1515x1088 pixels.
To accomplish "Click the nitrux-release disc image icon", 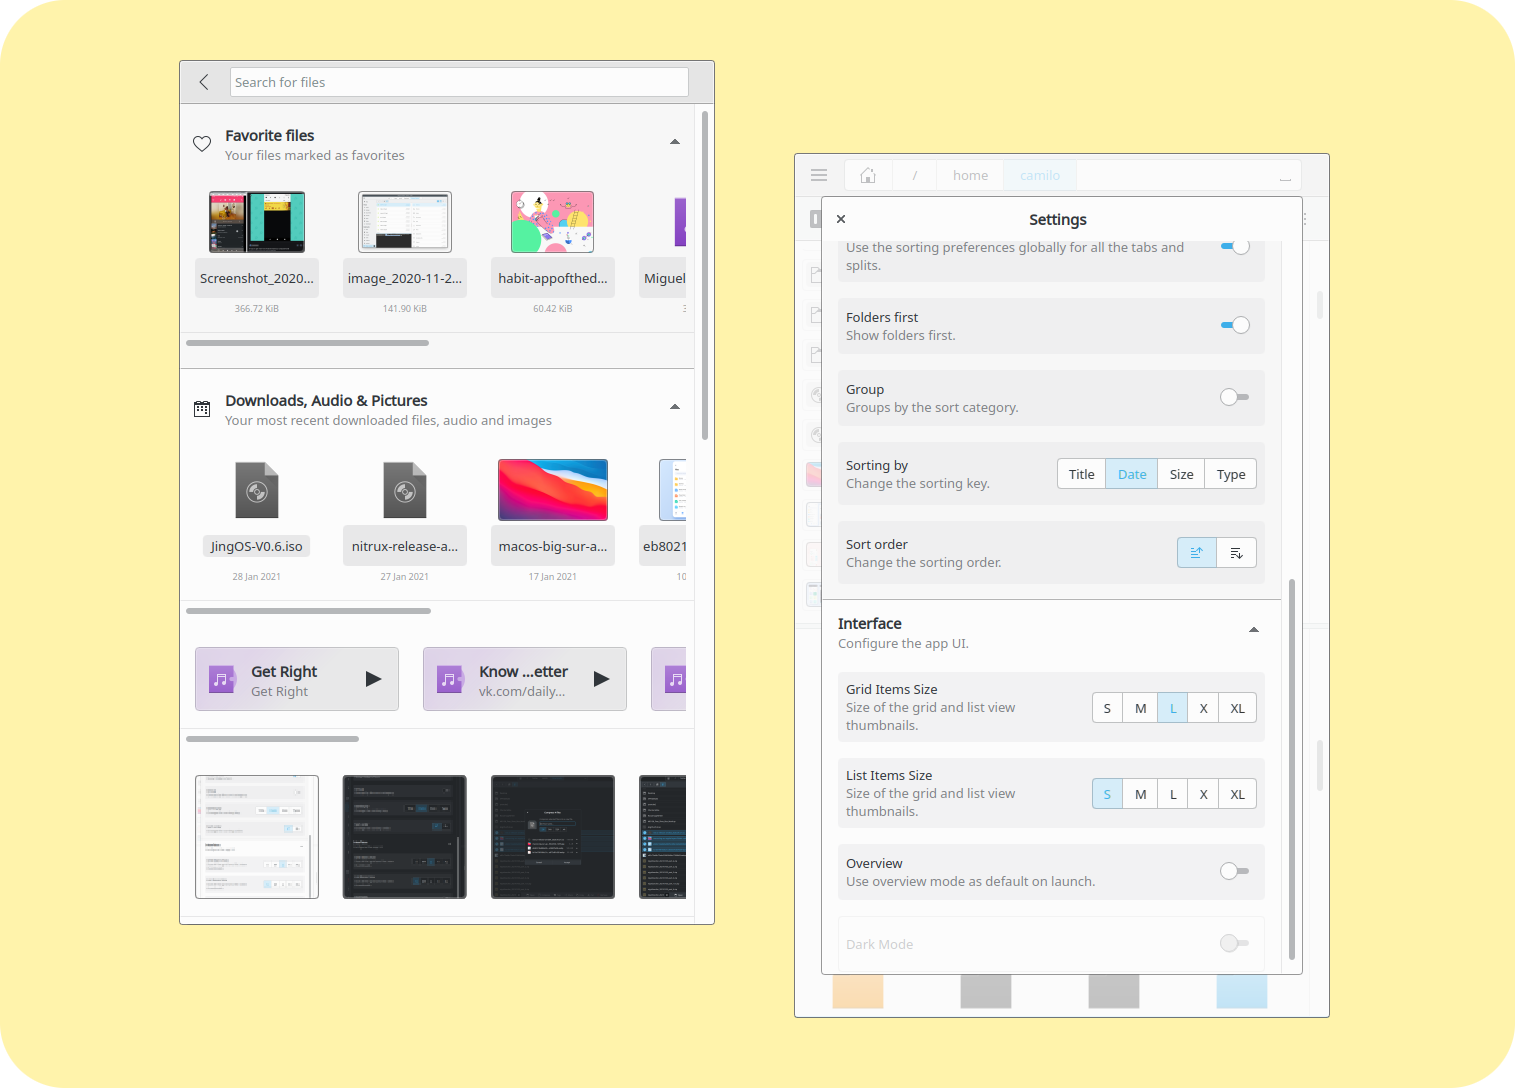I will pyautogui.click(x=405, y=490).
